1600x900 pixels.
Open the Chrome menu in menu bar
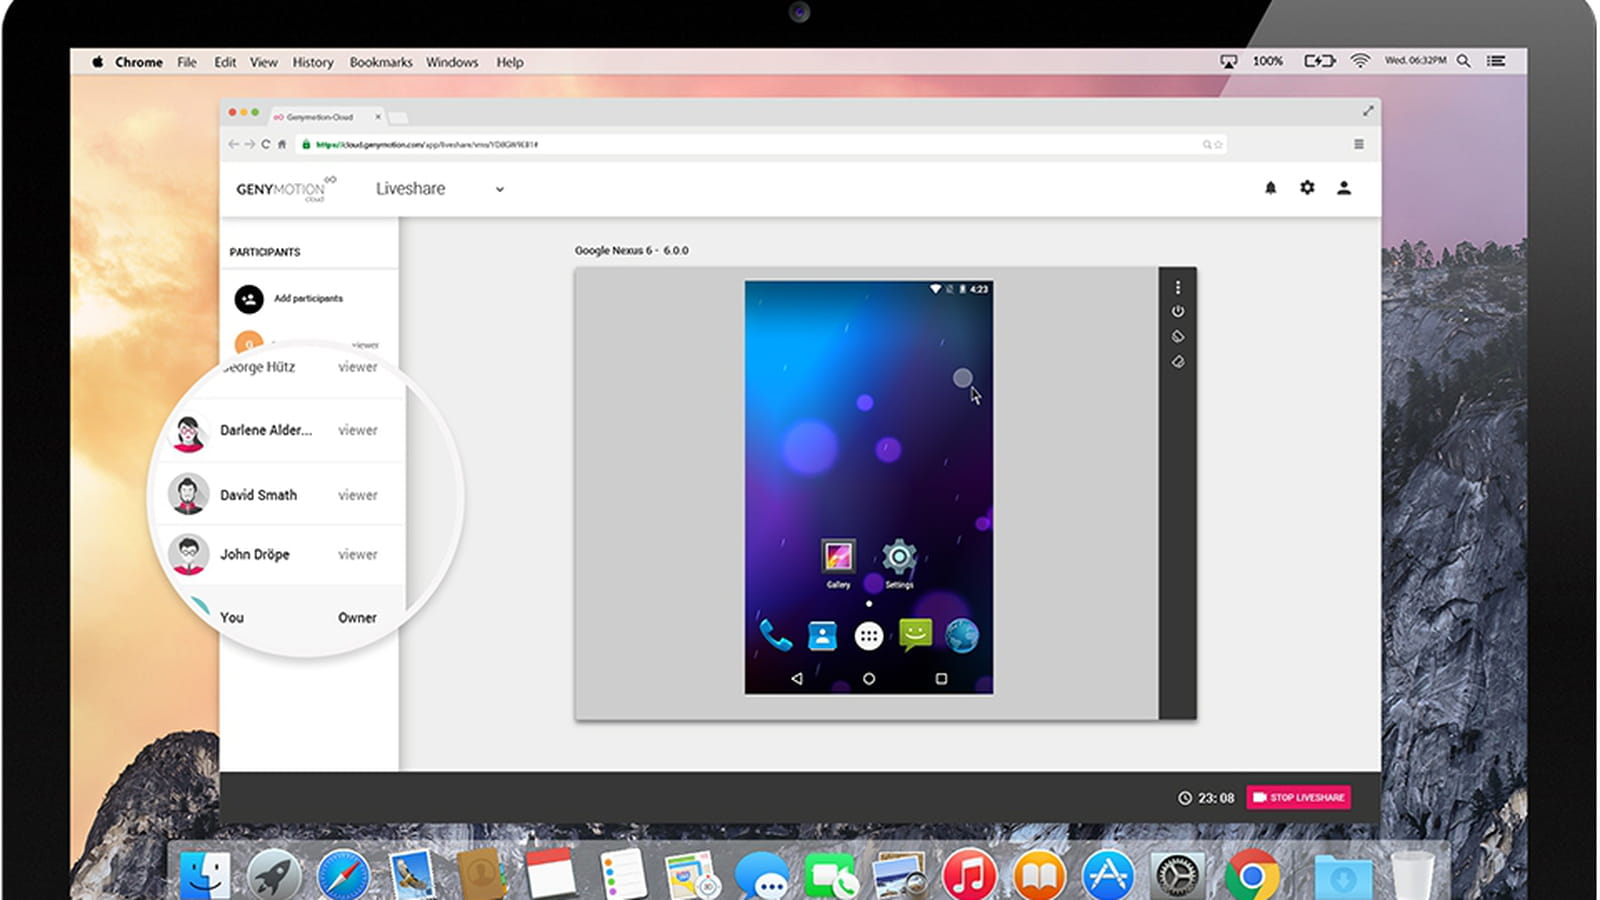pyautogui.click(x=139, y=62)
